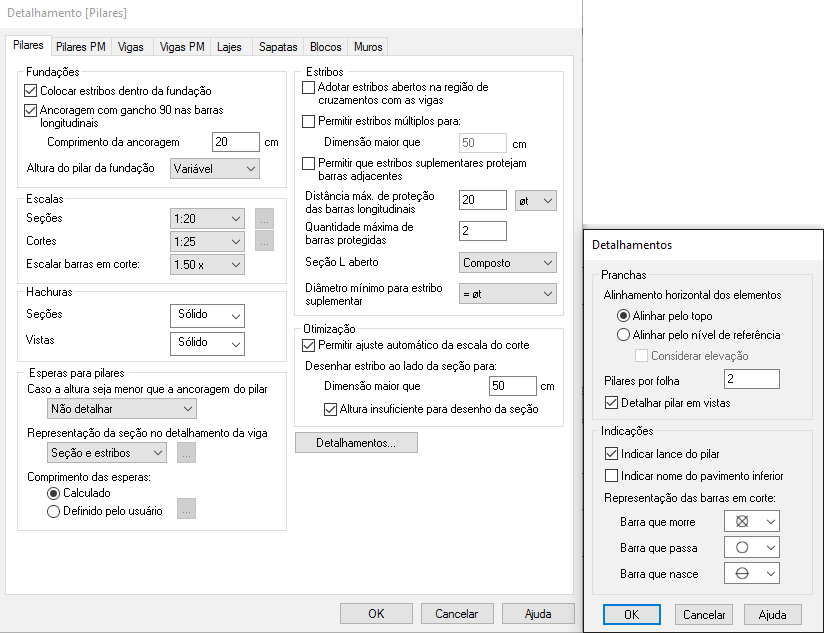The width and height of the screenshot is (824, 633).
Task: Click OK in the Detalhamento Pilares window
Action: coord(376,614)
